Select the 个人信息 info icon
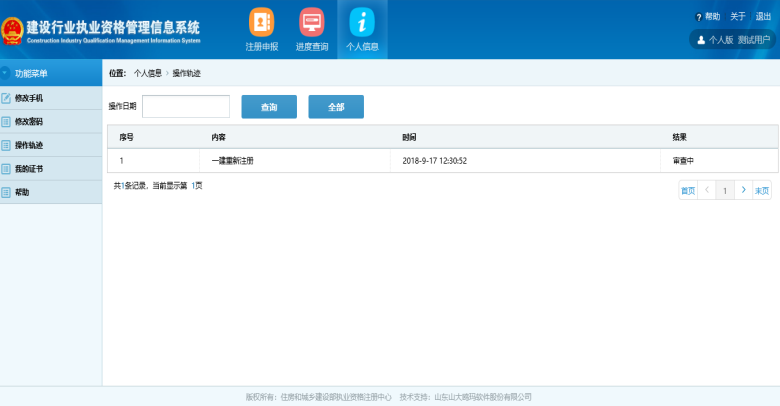 361,22
